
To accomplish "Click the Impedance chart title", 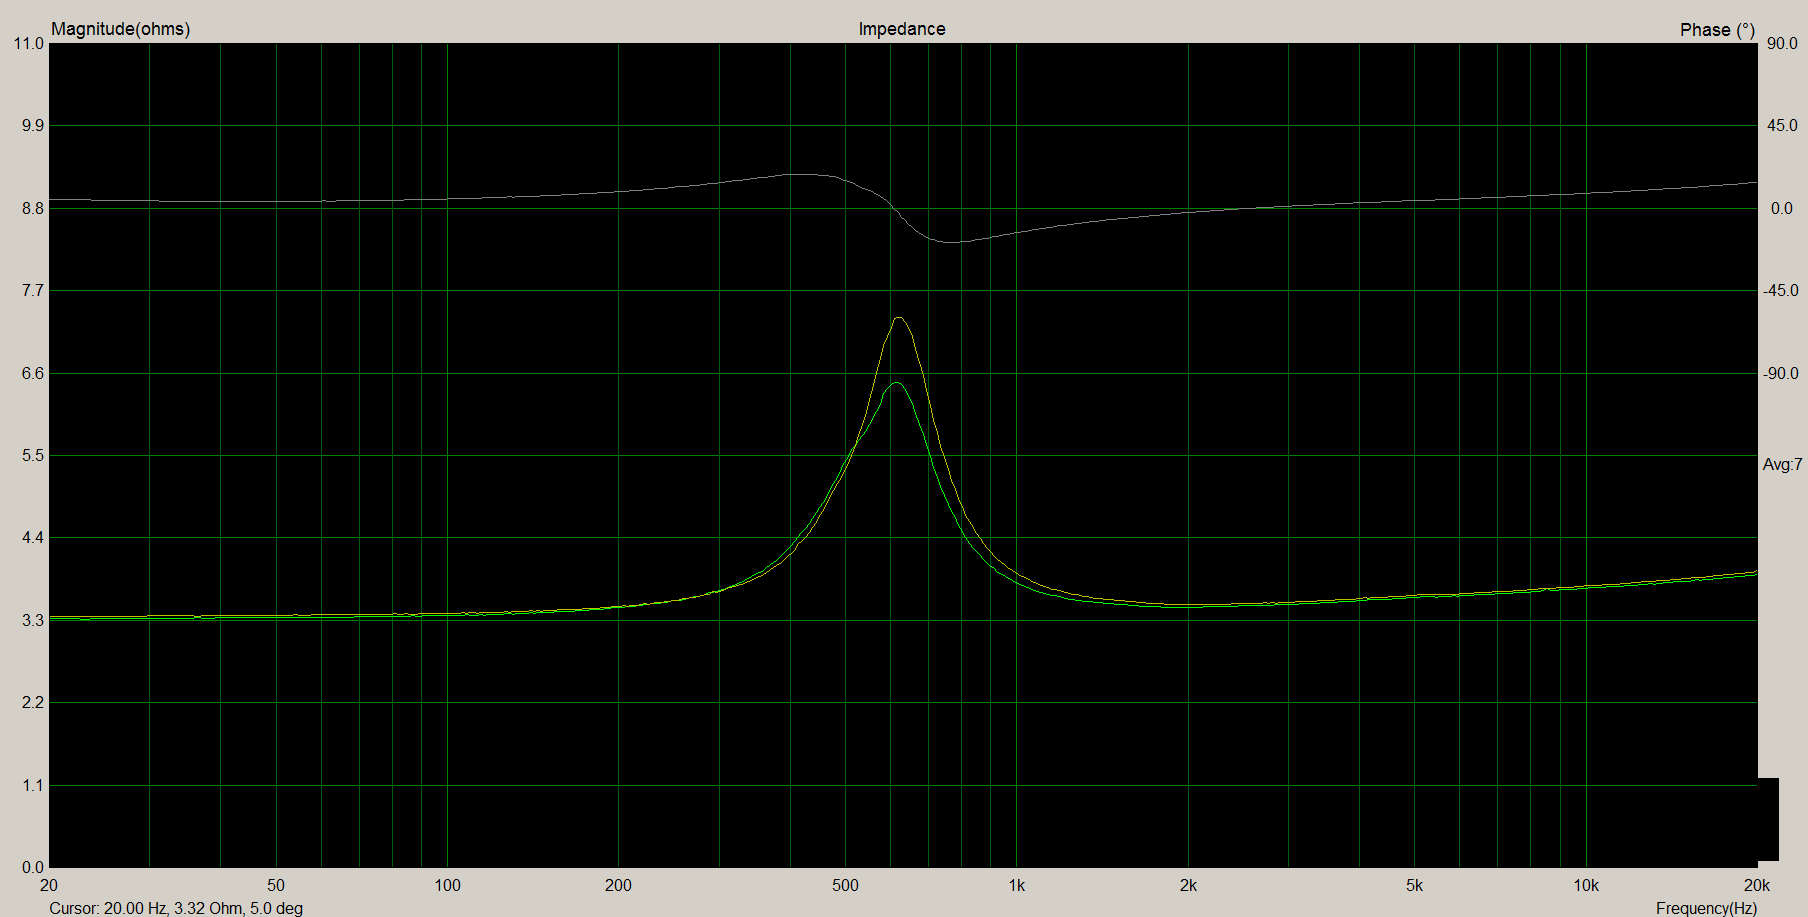I will [x=901, y=29].
